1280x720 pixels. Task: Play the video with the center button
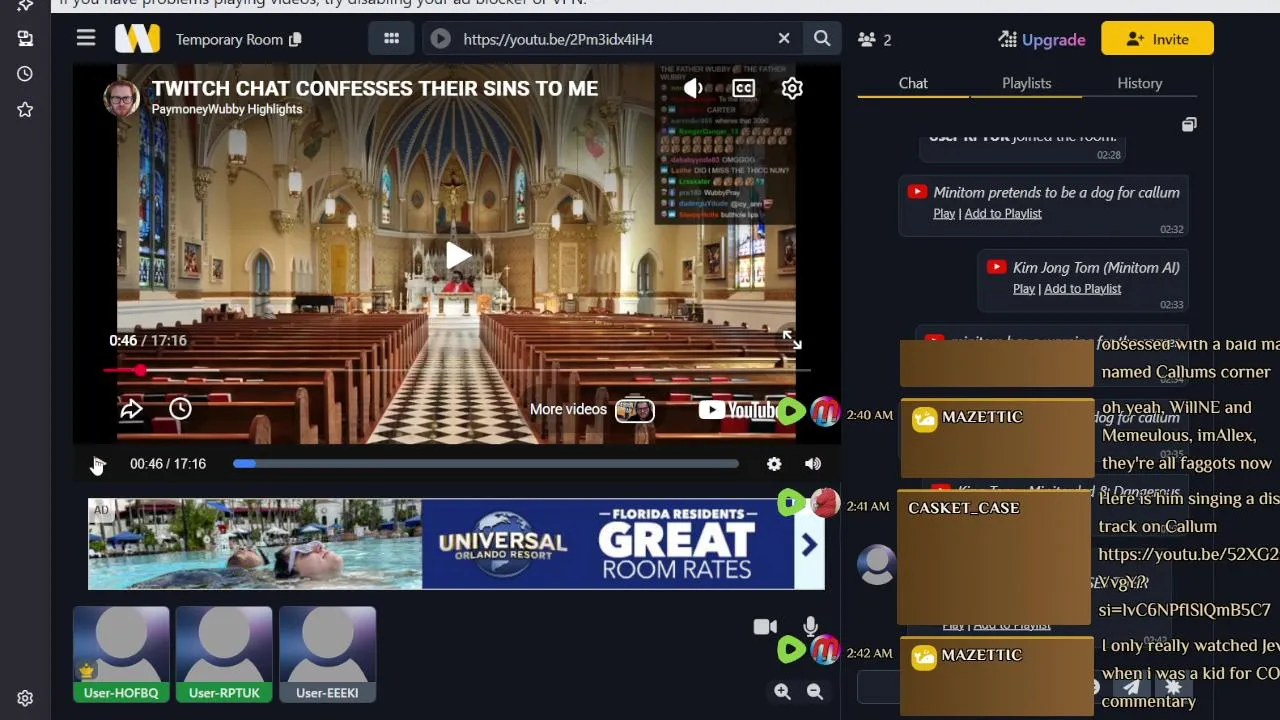457,255
